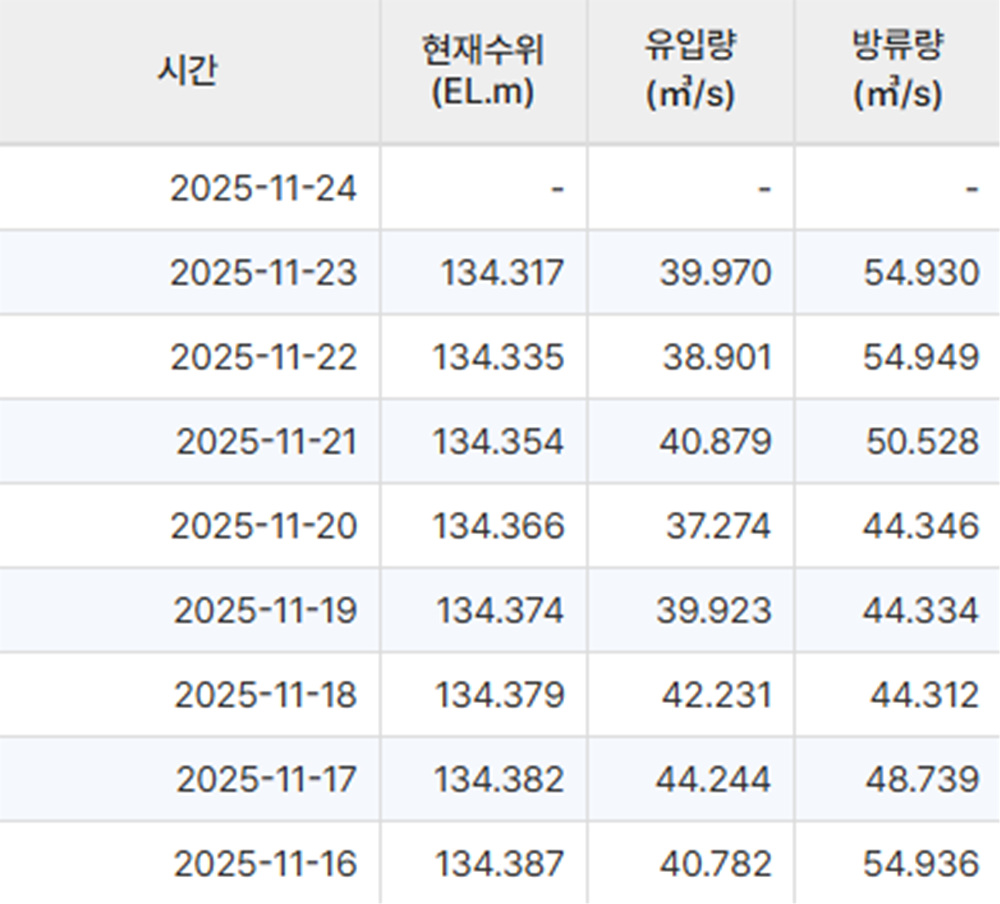The image size is (1000, 904).
Task: Click discharge value 54.930
Action: (921, 273)
